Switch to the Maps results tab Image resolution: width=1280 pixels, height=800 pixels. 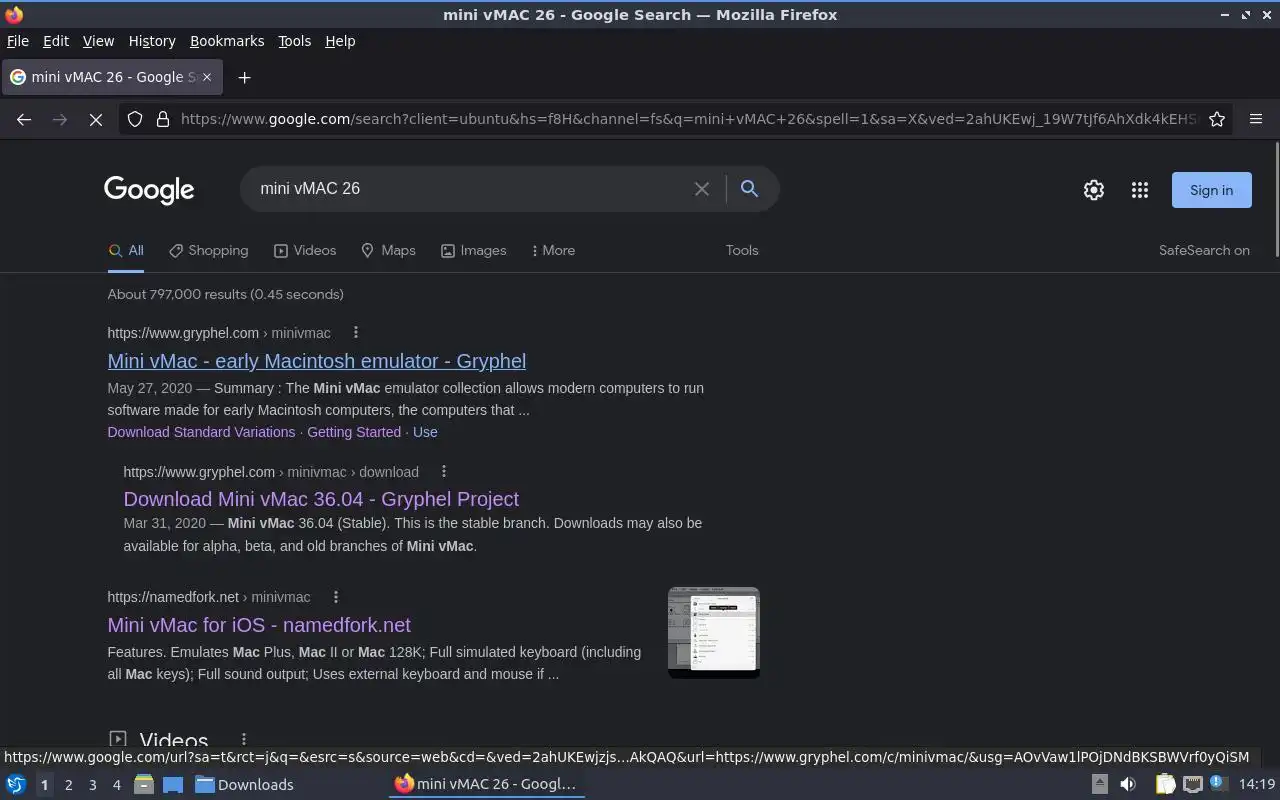point(388,250)
